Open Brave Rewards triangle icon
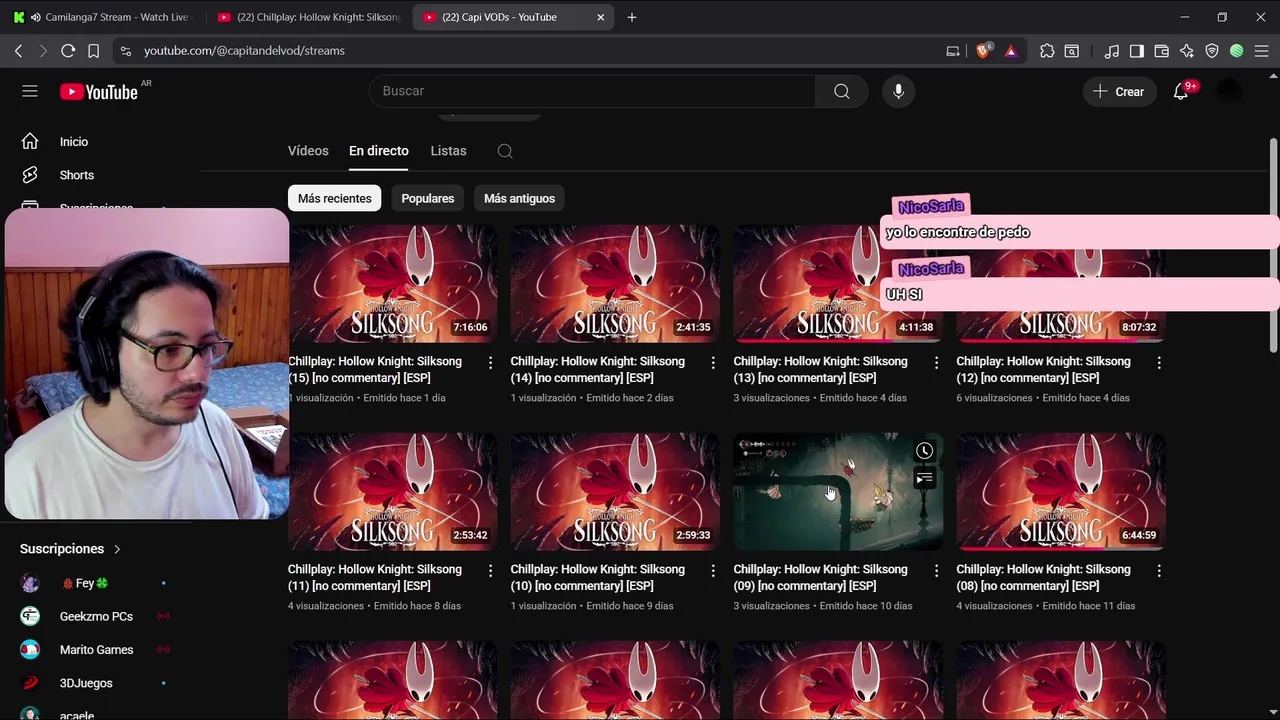Screen dimensions: 1280x720 tap(1011, 51)
